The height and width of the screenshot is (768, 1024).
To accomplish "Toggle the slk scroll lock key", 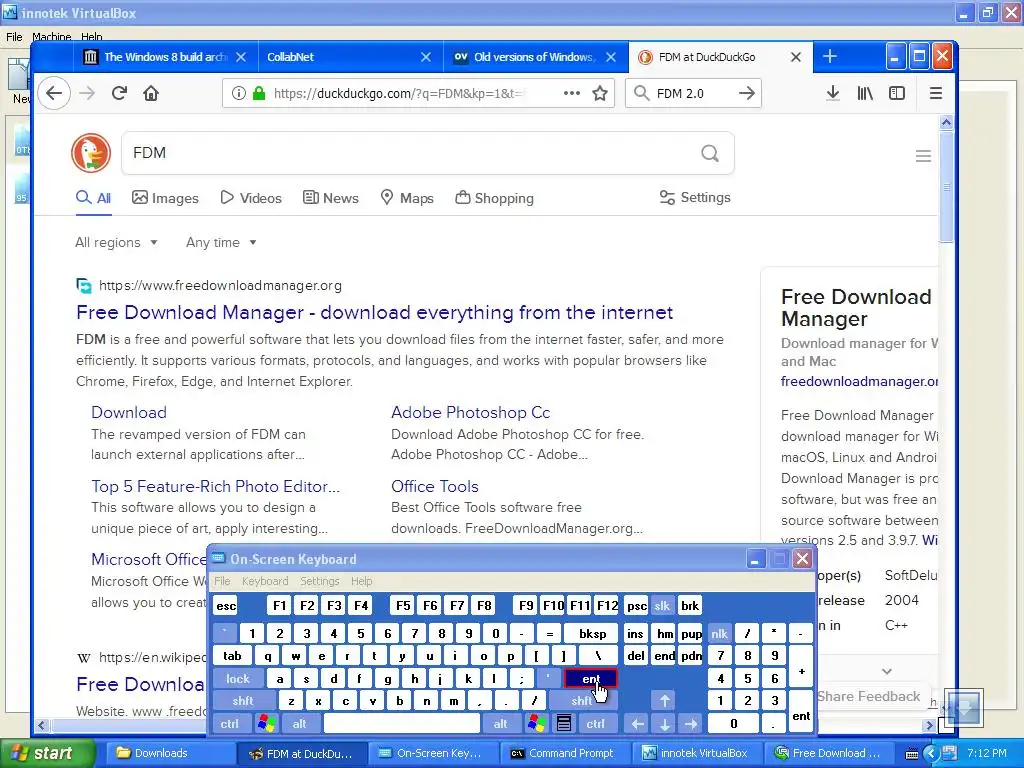I will tap(662, 605).
